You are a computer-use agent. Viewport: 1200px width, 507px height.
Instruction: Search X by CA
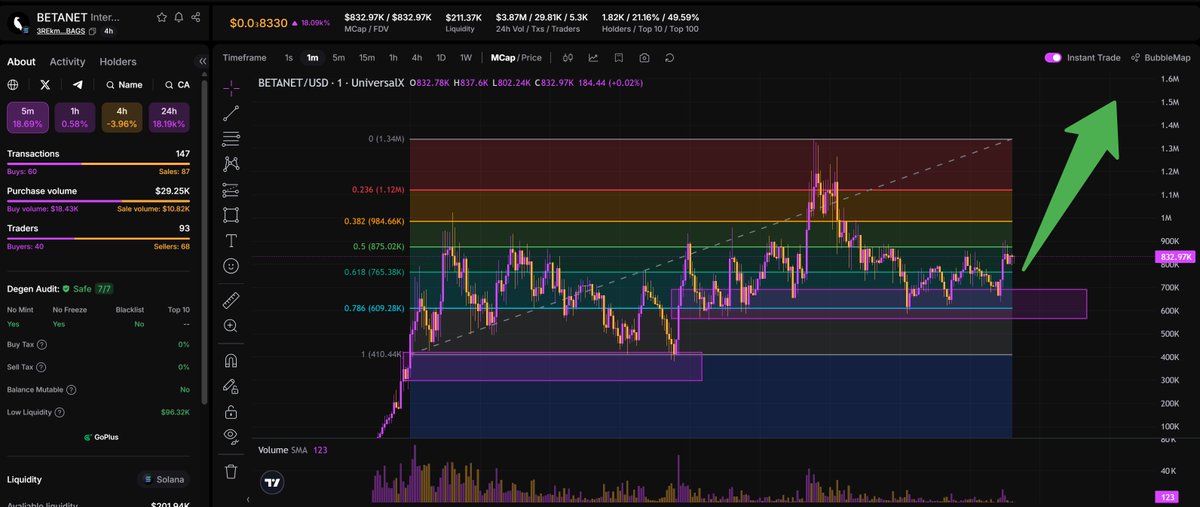pos(176,85)
